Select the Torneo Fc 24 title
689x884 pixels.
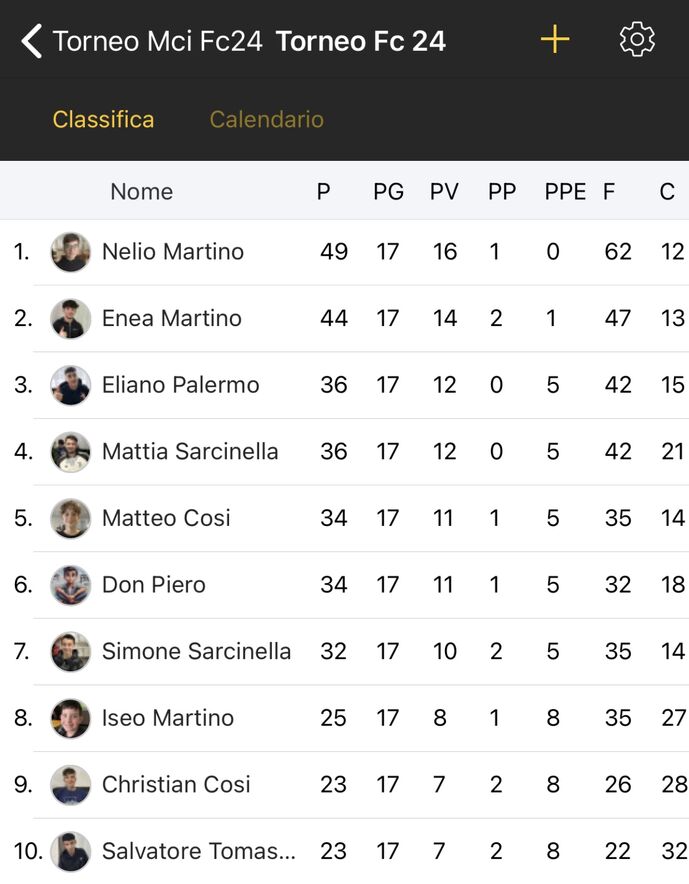coord(361,41)
